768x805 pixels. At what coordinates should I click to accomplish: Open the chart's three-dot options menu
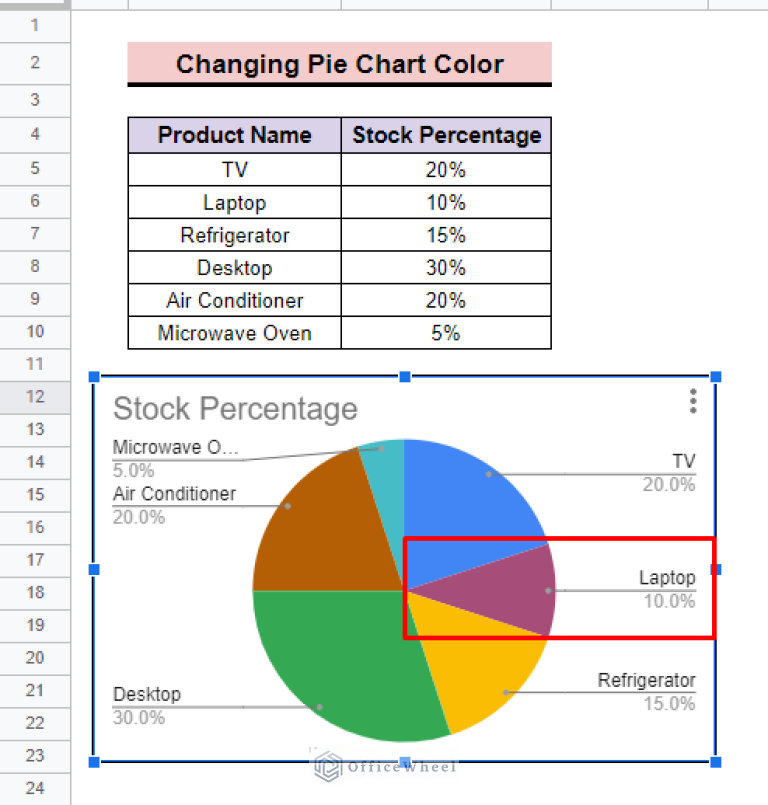[x=692, y=402]
